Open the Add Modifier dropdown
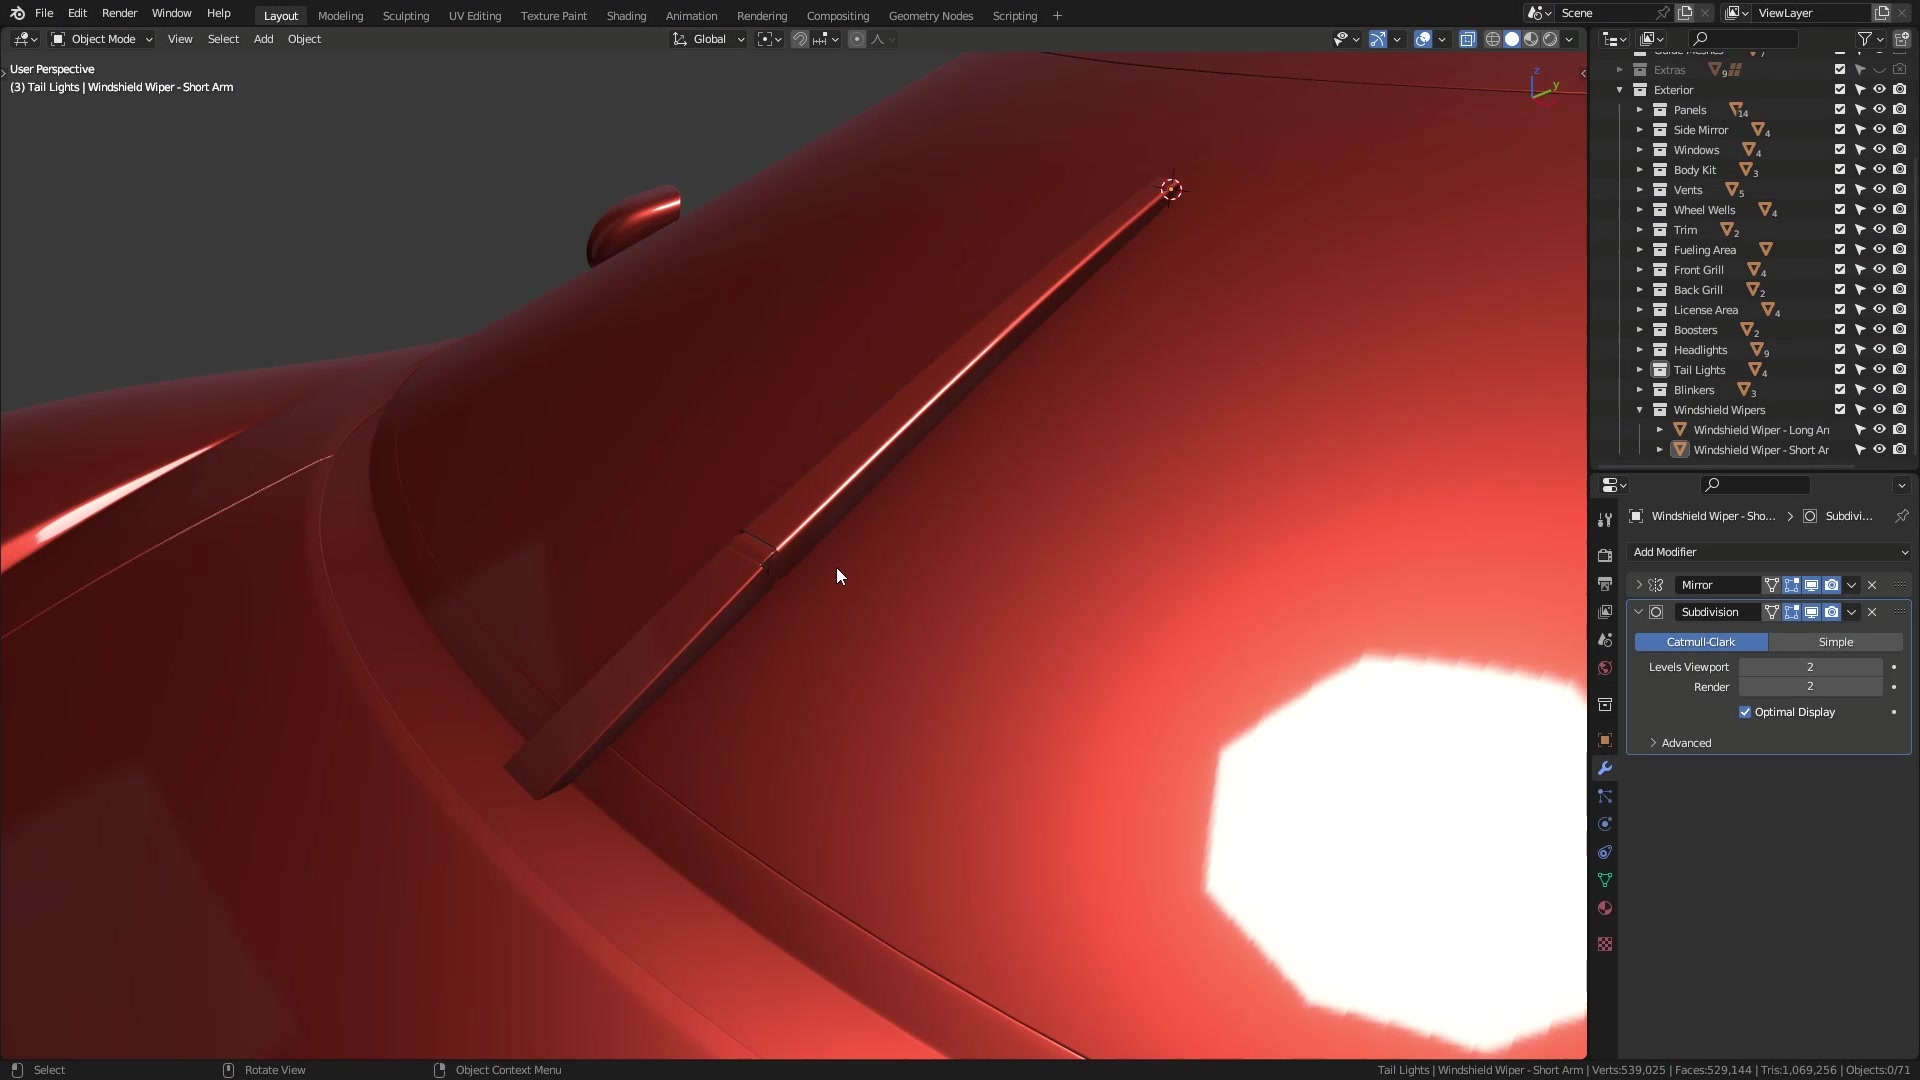Image resolution: width=1920 pixels, height=1080 pixels. click(1768, 552)
